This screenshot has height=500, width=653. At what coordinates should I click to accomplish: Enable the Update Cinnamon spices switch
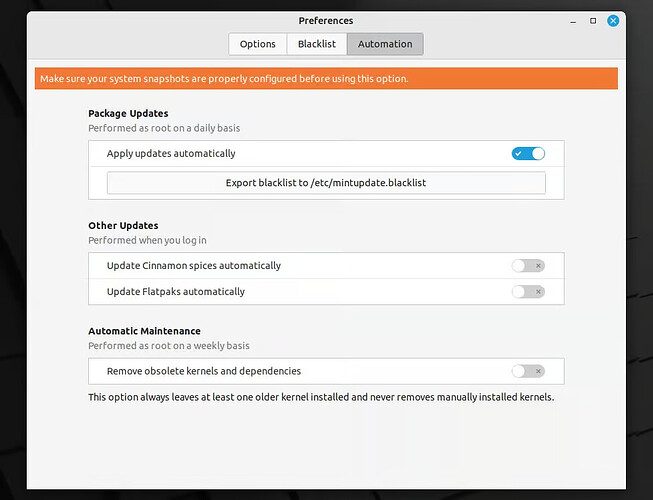(x=528, y=266)
